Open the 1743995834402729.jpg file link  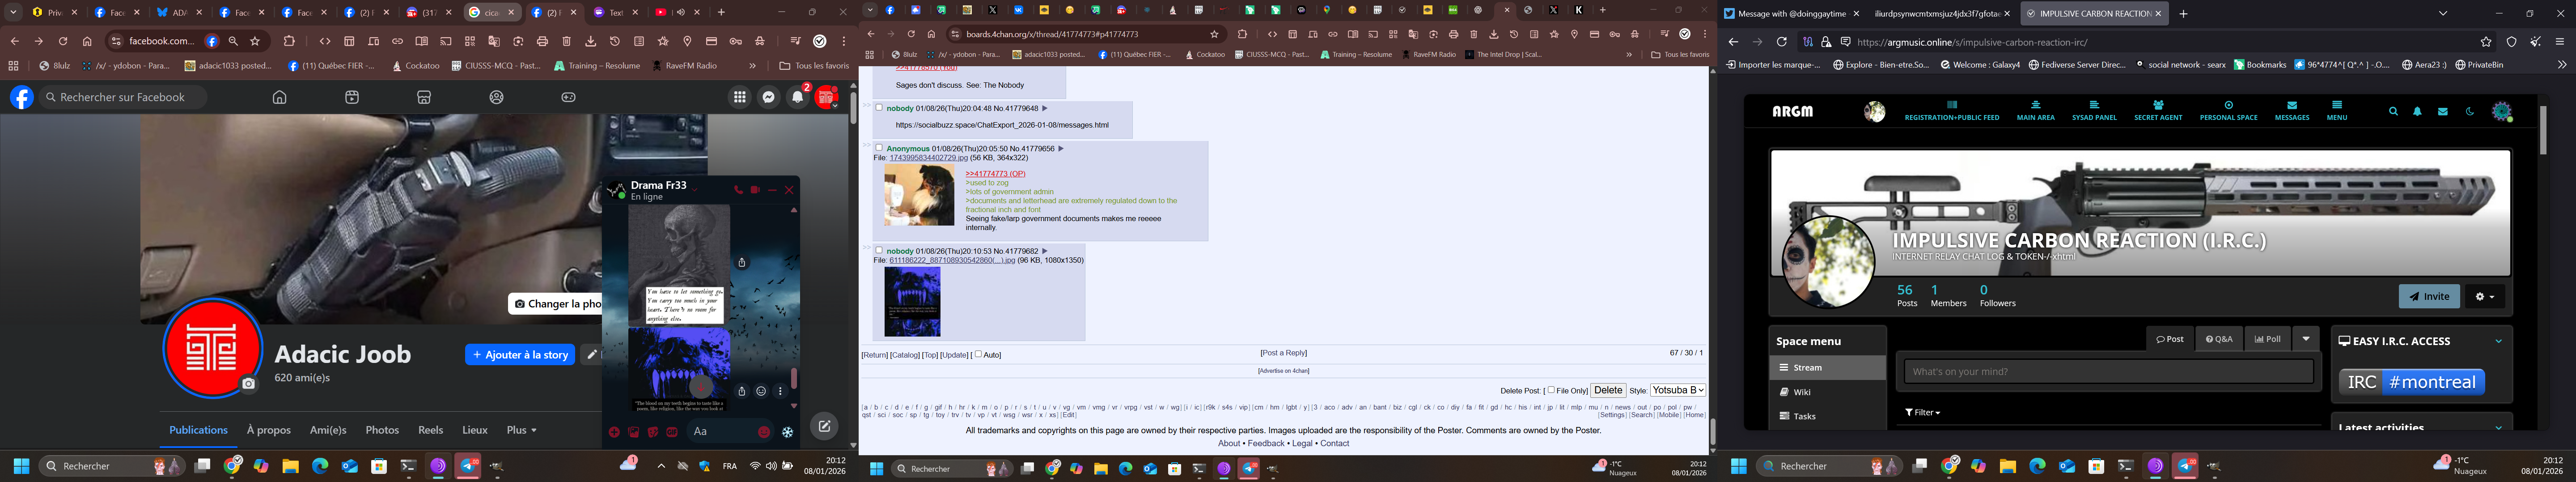[x=929, y=158]
